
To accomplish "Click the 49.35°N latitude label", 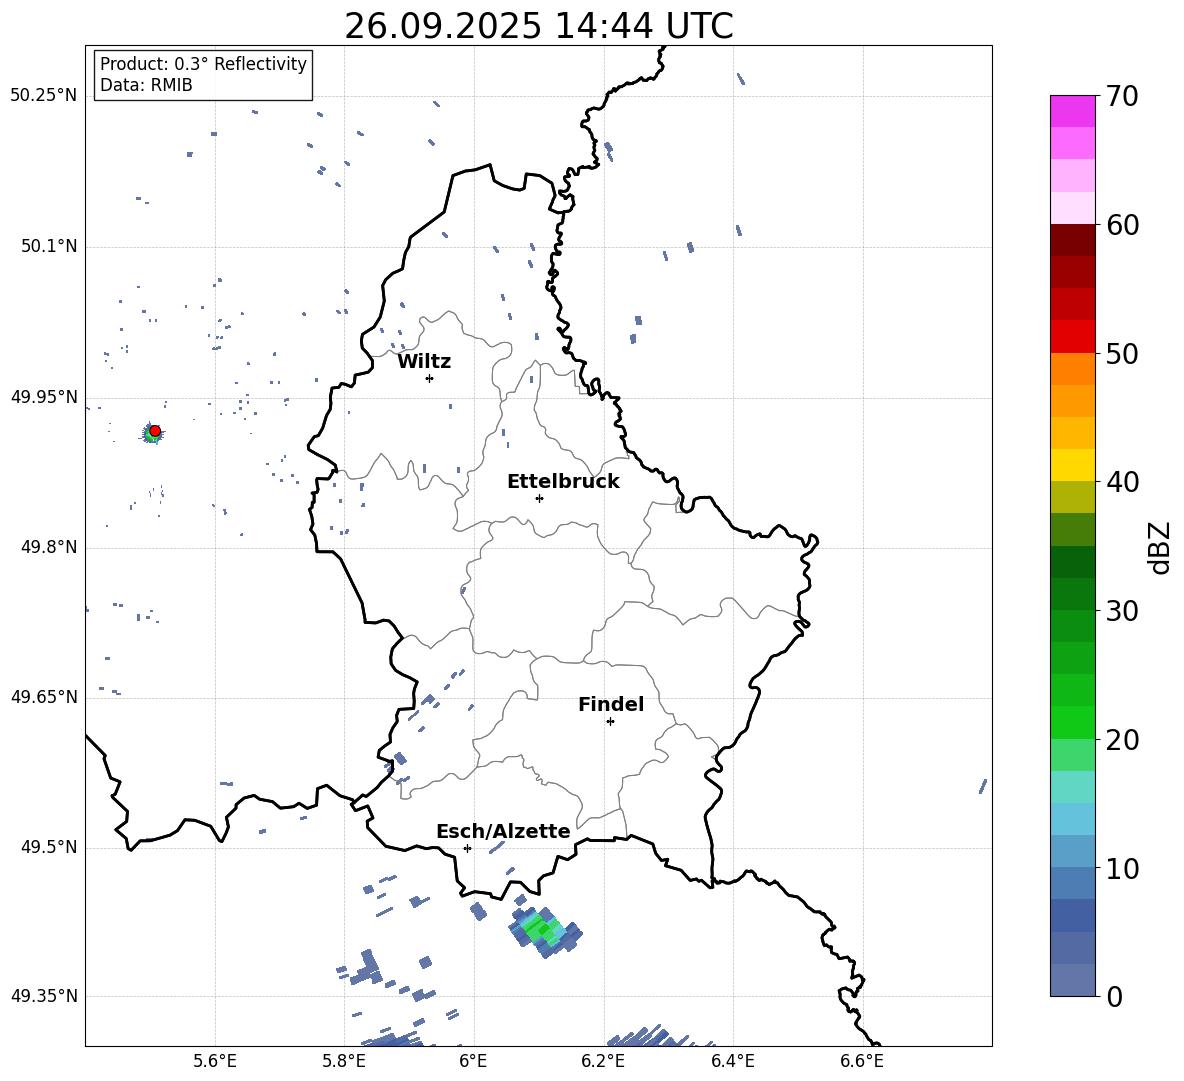I will point(44,996).
